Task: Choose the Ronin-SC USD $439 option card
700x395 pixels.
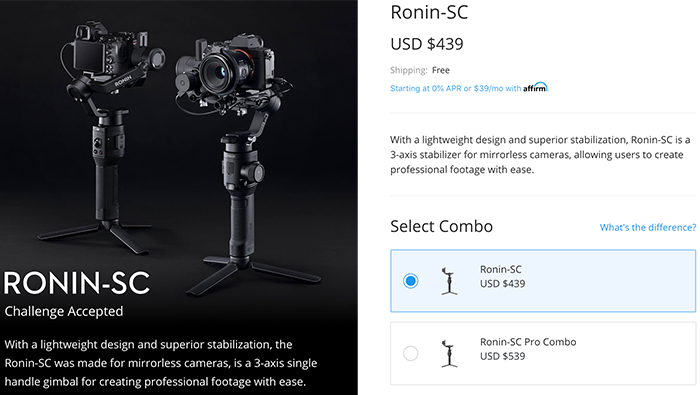Action: [543, 281]
